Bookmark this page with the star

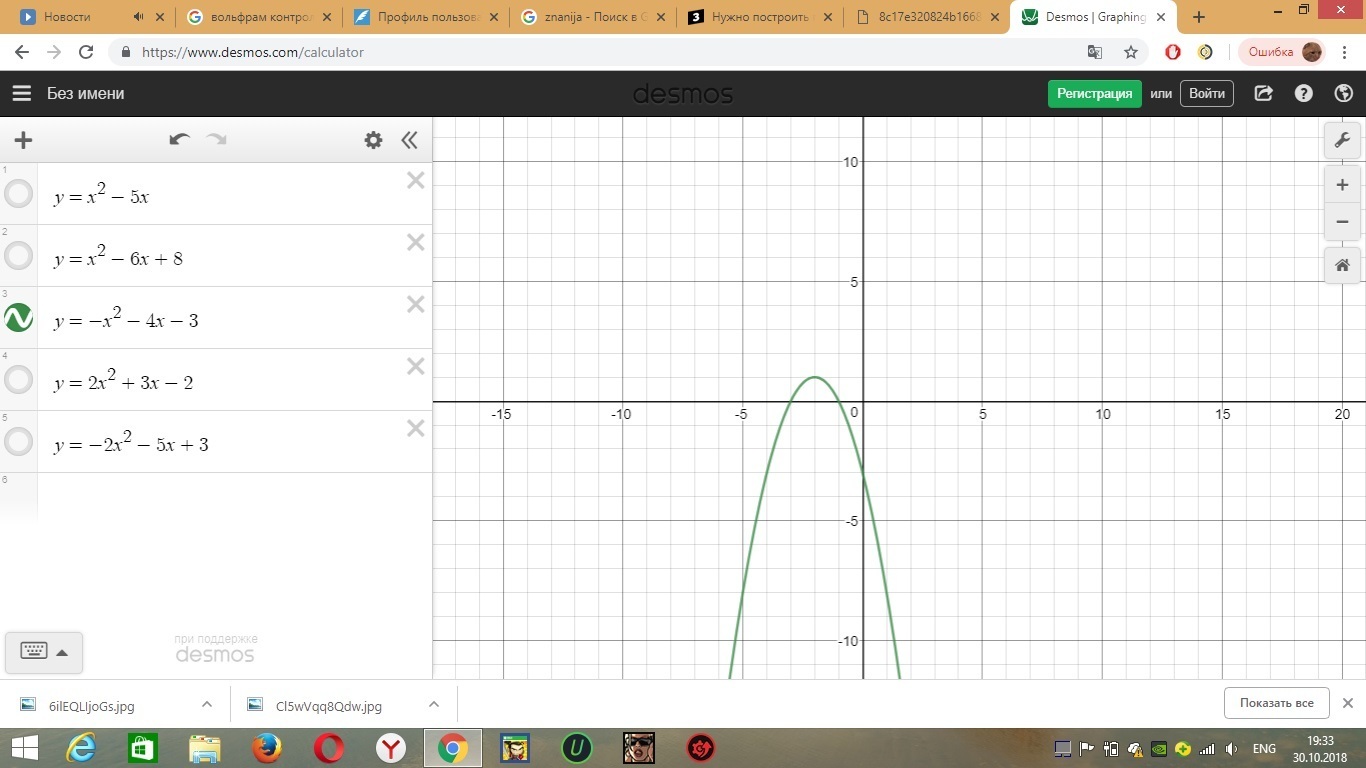click(1131, 52)
